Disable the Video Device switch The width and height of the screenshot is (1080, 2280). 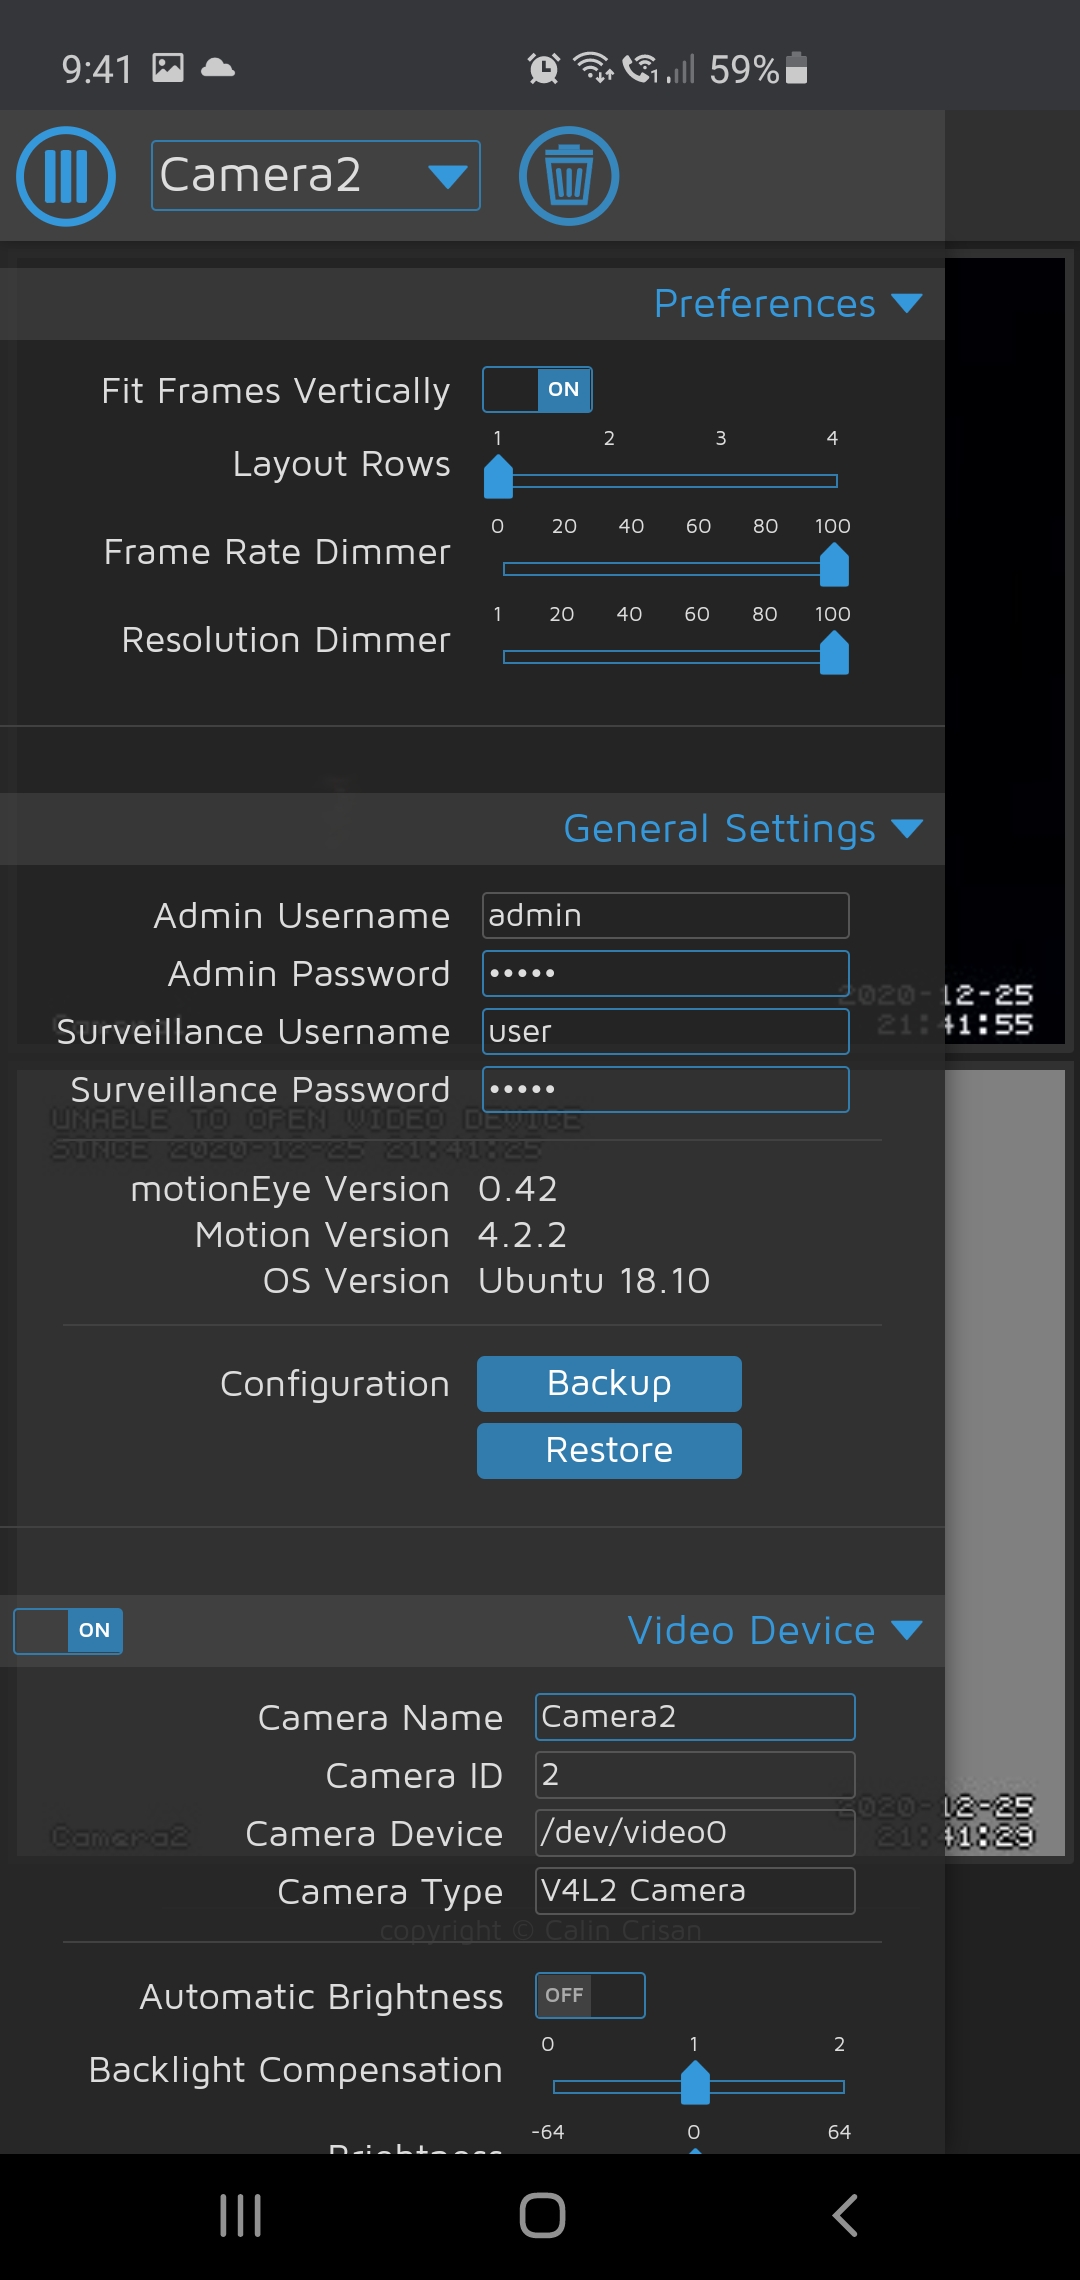click(67, 1630)
